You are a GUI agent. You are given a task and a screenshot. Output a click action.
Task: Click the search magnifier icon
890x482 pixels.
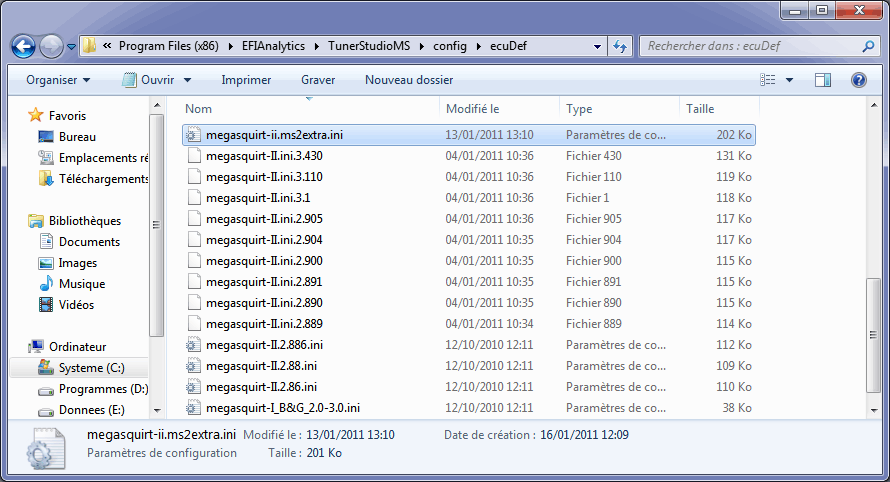pos(868,47)
